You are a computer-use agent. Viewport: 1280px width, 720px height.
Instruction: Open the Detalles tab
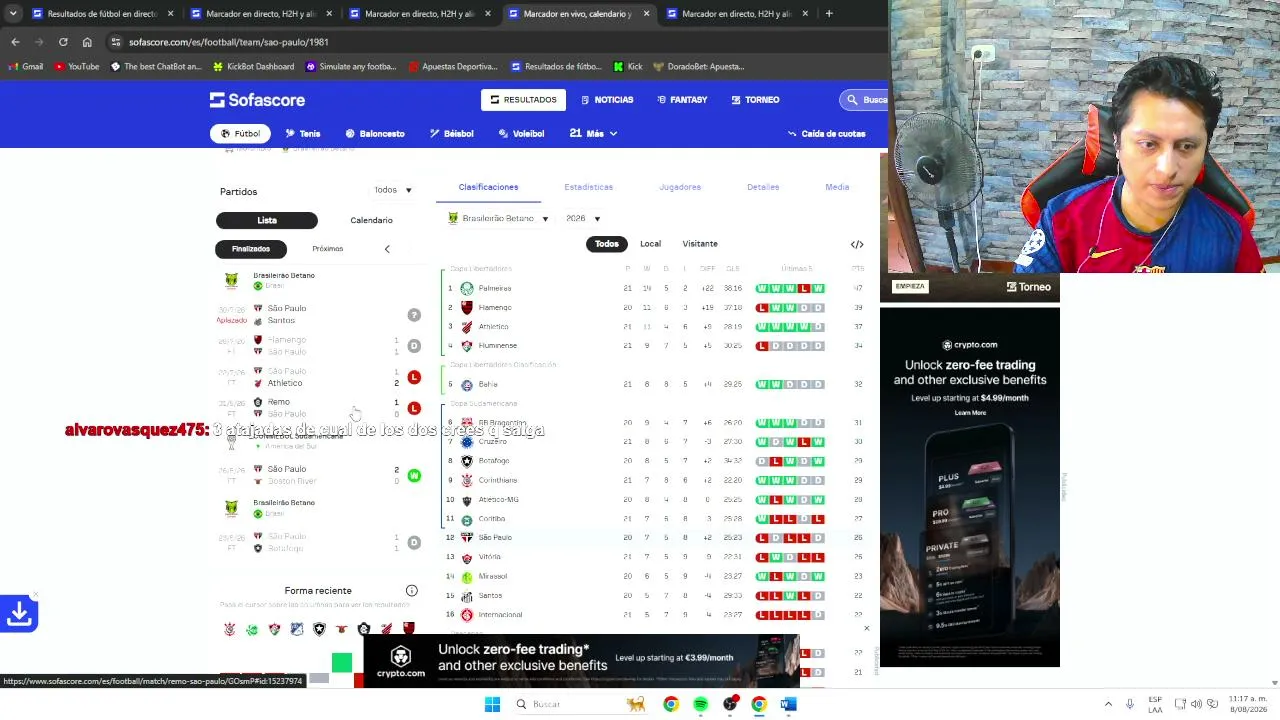click(763, 187)
